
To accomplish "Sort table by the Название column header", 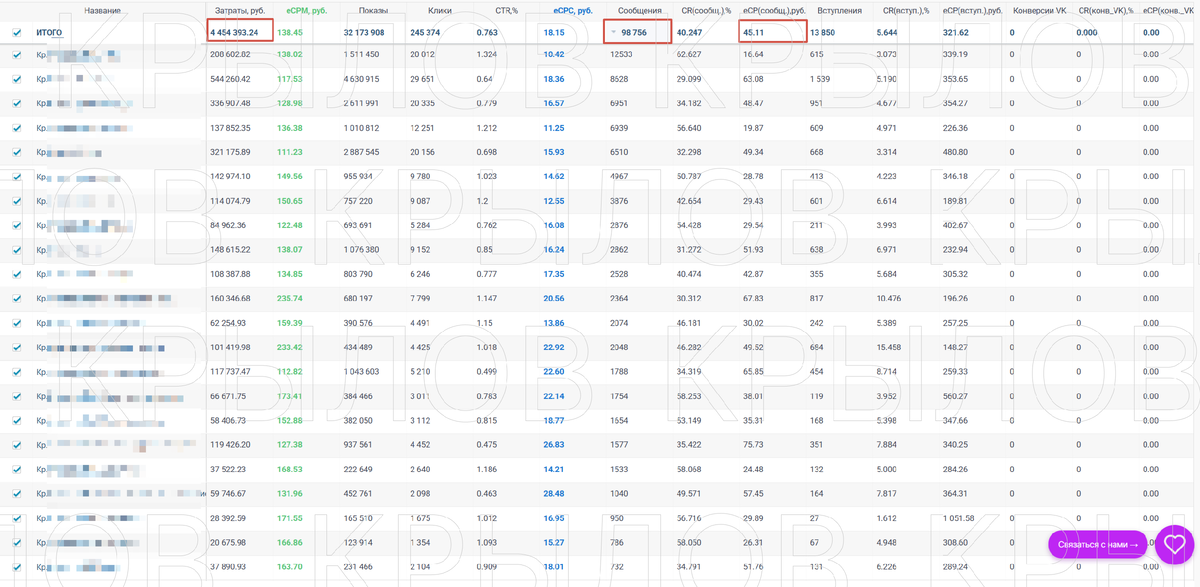I will point(103,11).
